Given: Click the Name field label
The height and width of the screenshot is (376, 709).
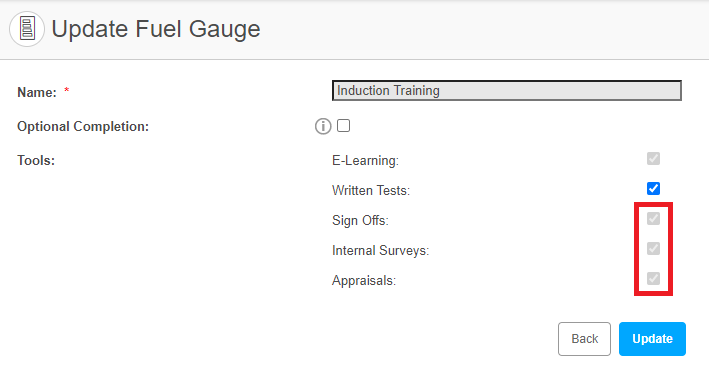Looking at the screenshot, I should click(x=37, y=92).
